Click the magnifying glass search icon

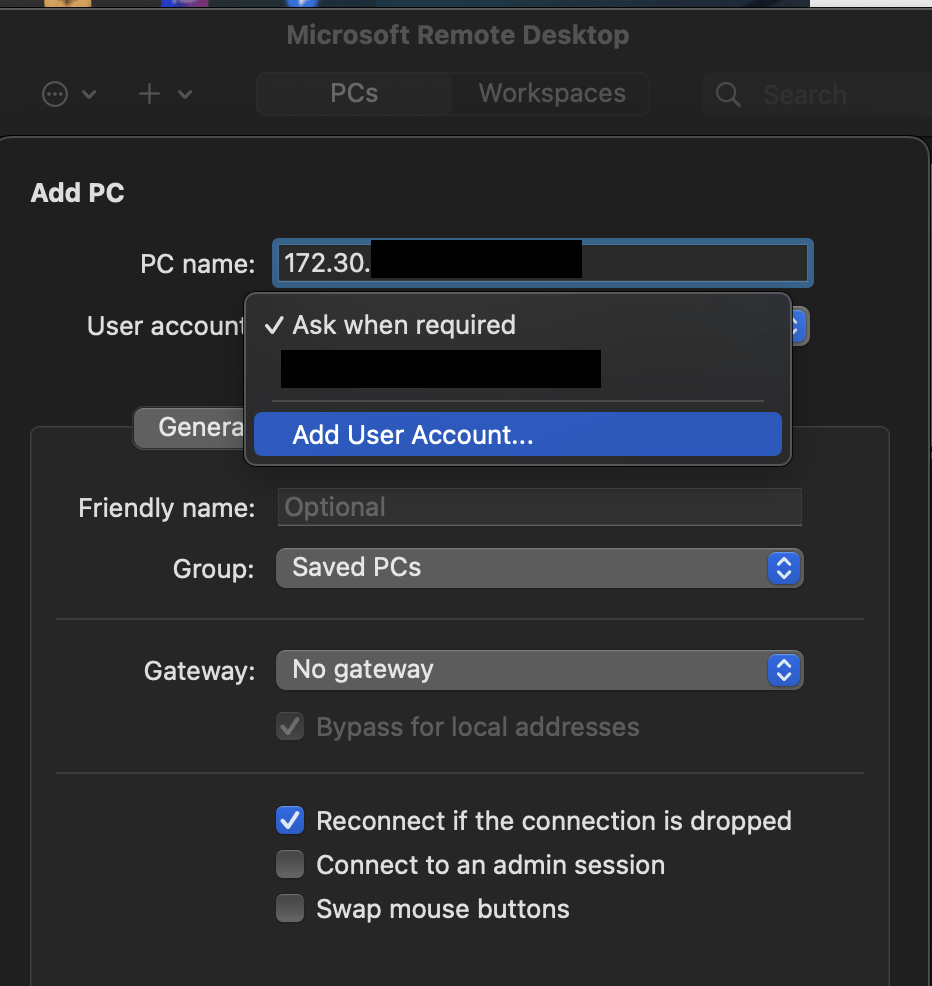pos(729,95)
